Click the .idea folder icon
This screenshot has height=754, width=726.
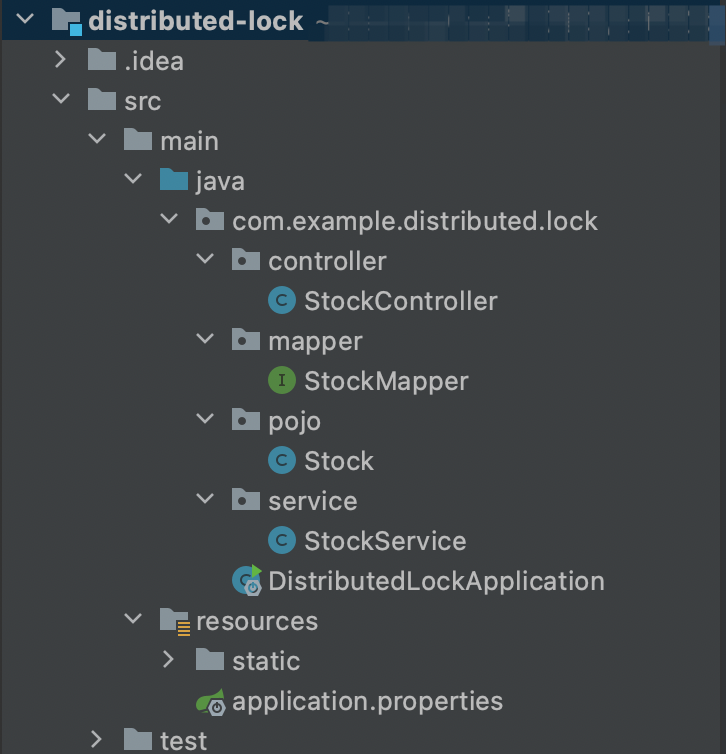click(102, 60)
